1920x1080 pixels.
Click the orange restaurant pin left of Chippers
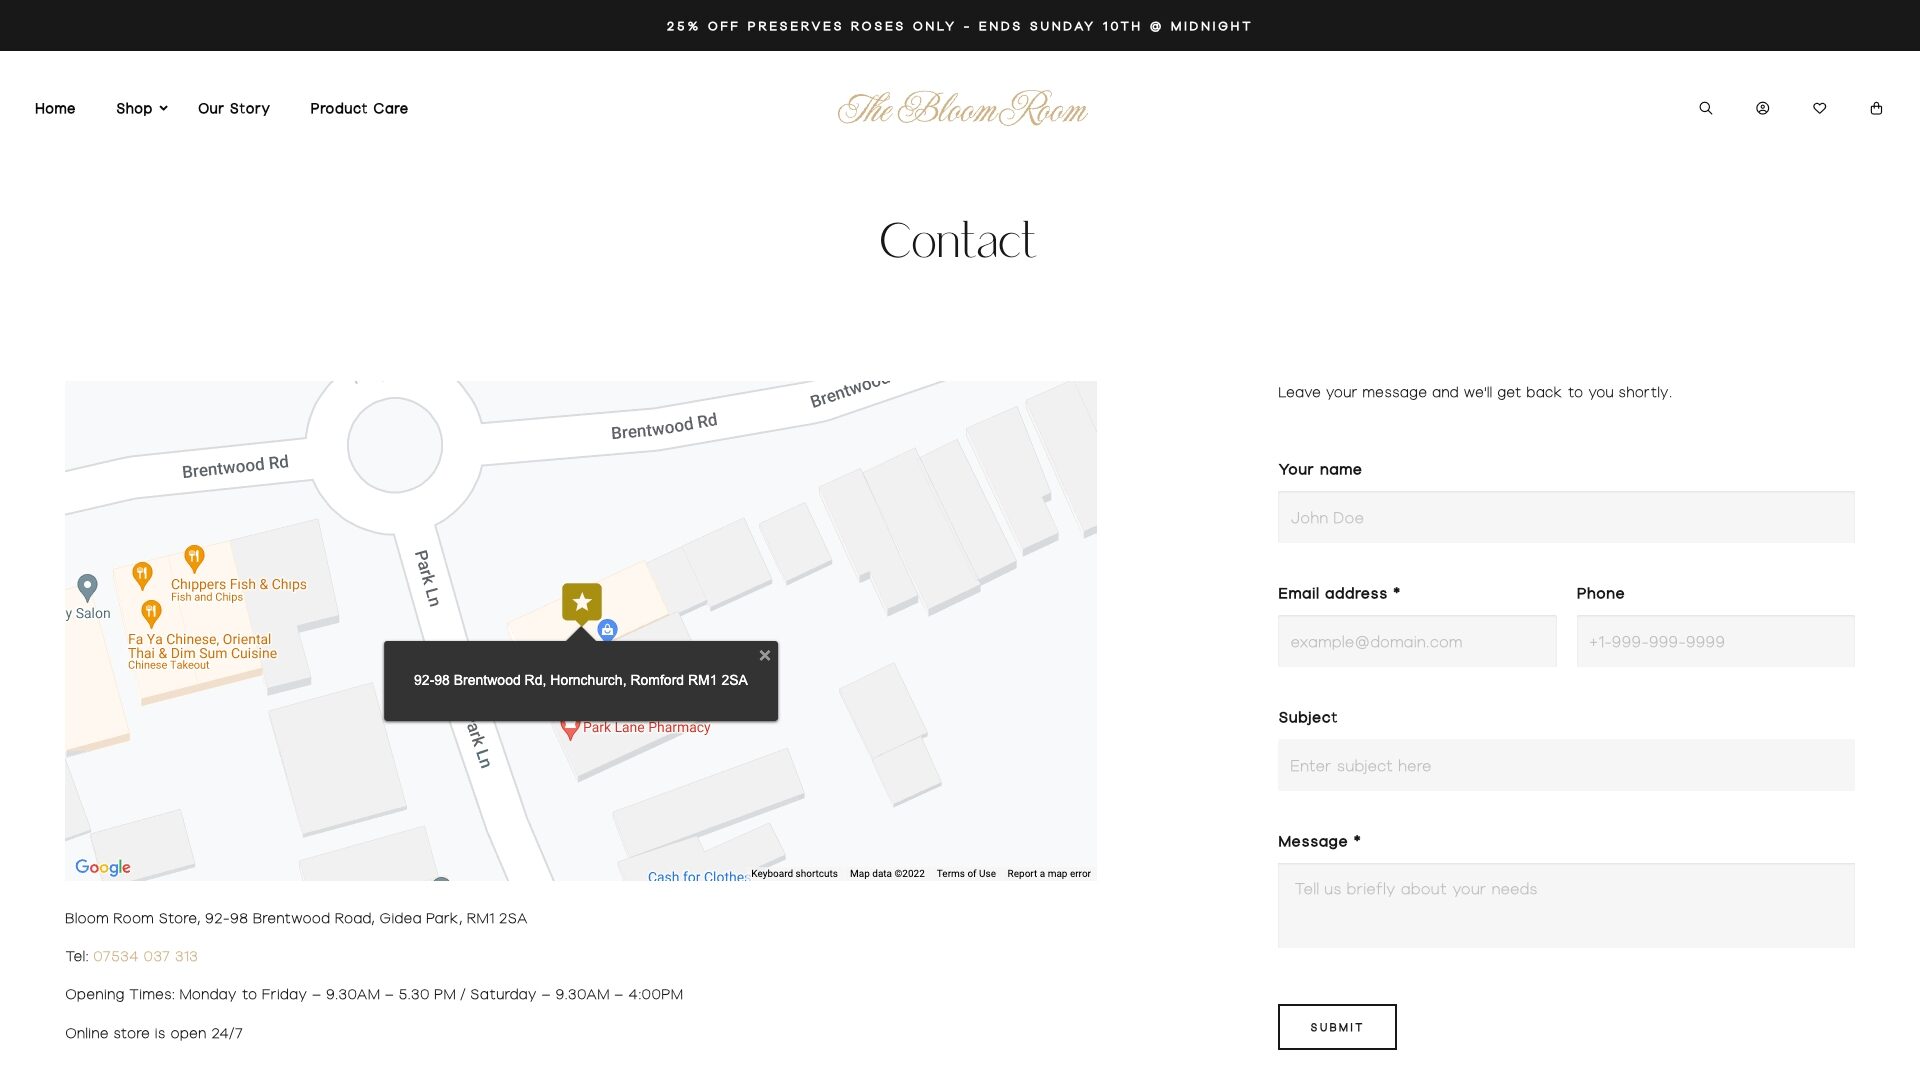click(x=142, y=574)
